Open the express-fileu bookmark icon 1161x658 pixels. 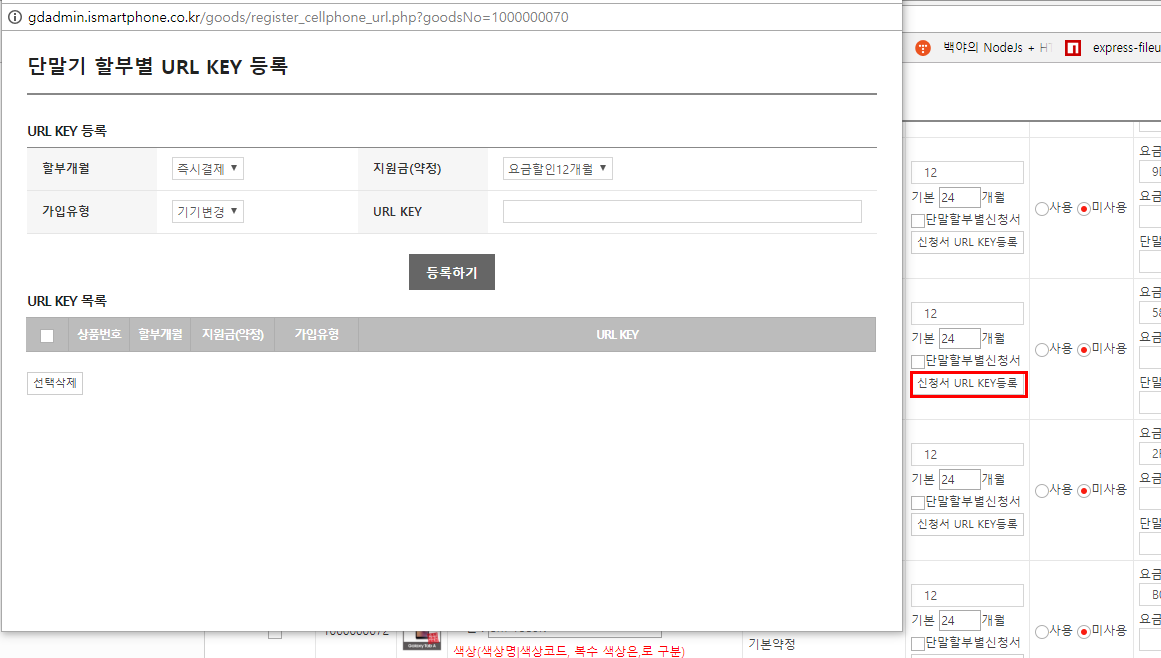click(x=1073, y=47)
